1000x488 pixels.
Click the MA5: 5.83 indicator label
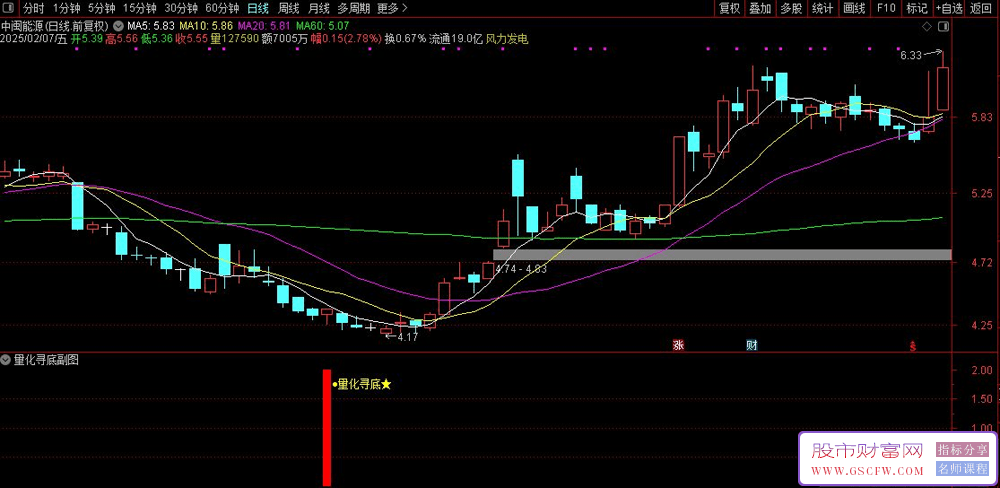pos(151,27)
